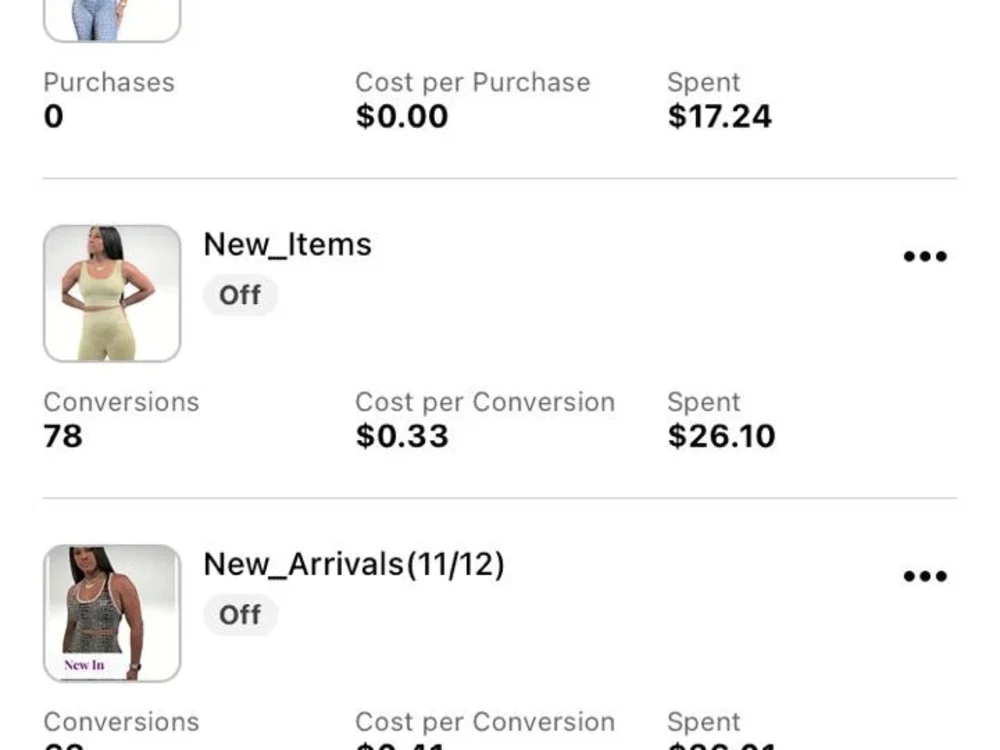Screen dimensions: 1000x750
Task: Tap the Purchases label in the top campaign
Action: click(x=109, y=82)
